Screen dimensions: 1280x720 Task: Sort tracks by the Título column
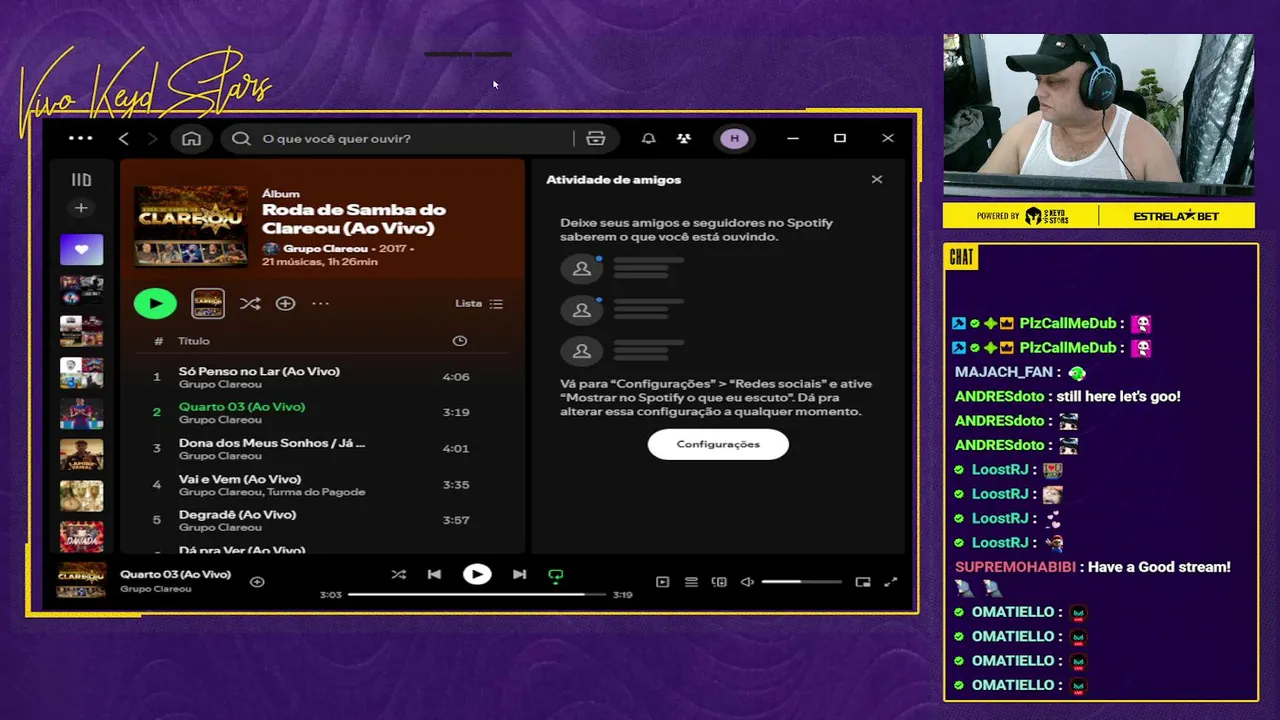click(194, 341)
